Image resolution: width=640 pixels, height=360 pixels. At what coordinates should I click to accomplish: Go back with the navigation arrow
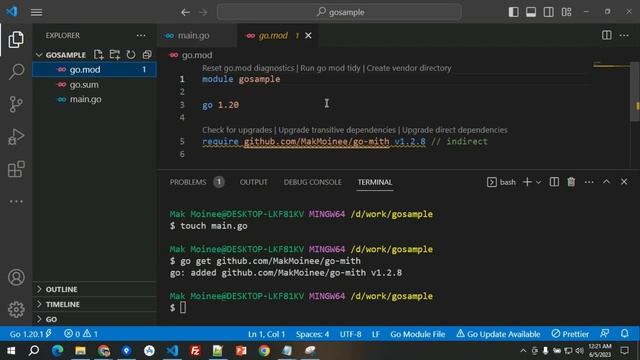185,12
